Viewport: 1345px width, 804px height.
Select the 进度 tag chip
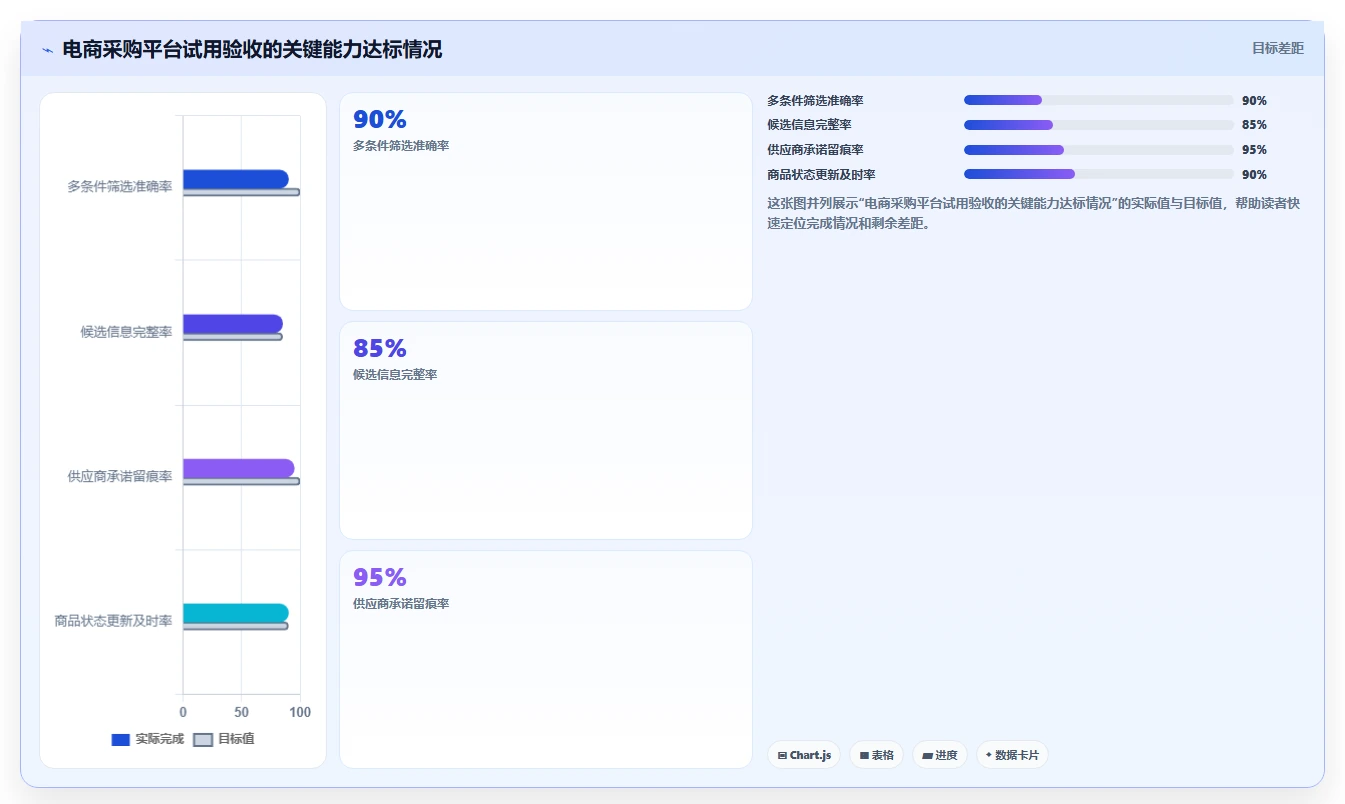(x=940, y=755)
